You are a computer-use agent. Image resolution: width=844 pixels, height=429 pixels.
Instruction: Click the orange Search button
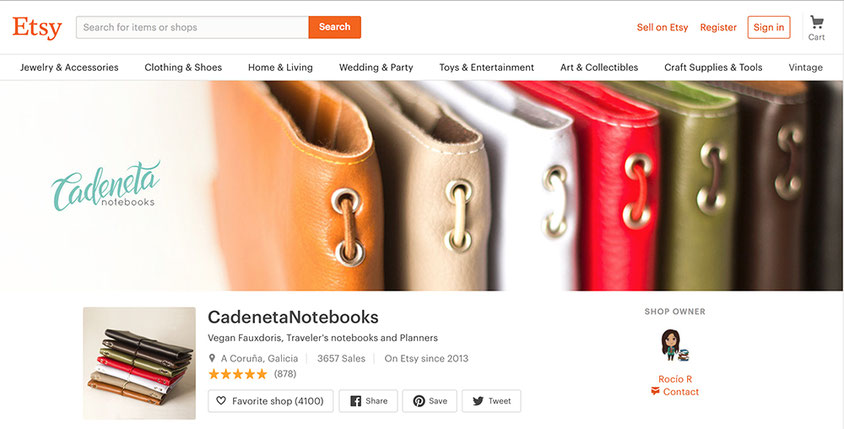click(x=335, y=27)
